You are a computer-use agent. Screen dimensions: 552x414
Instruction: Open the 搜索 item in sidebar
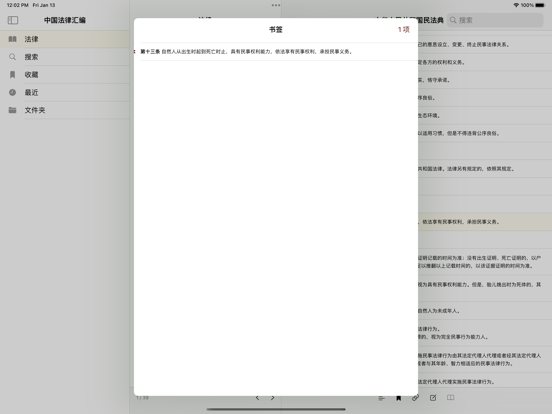tap(65, 57)
